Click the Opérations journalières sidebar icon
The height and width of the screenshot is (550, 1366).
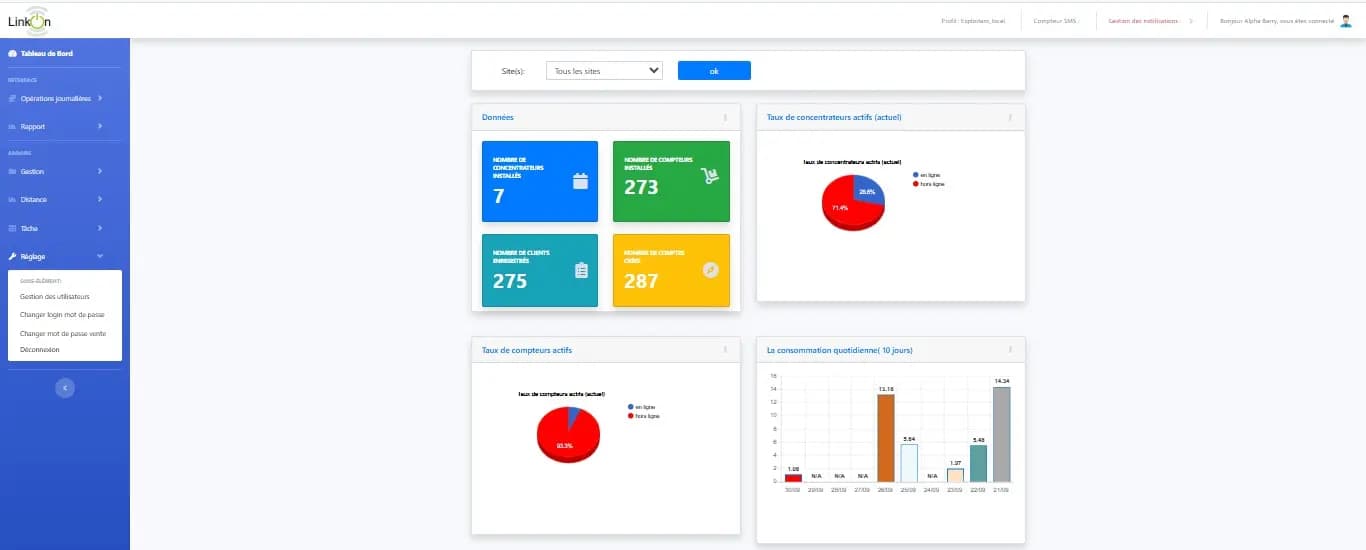click(x=12, y=98)
